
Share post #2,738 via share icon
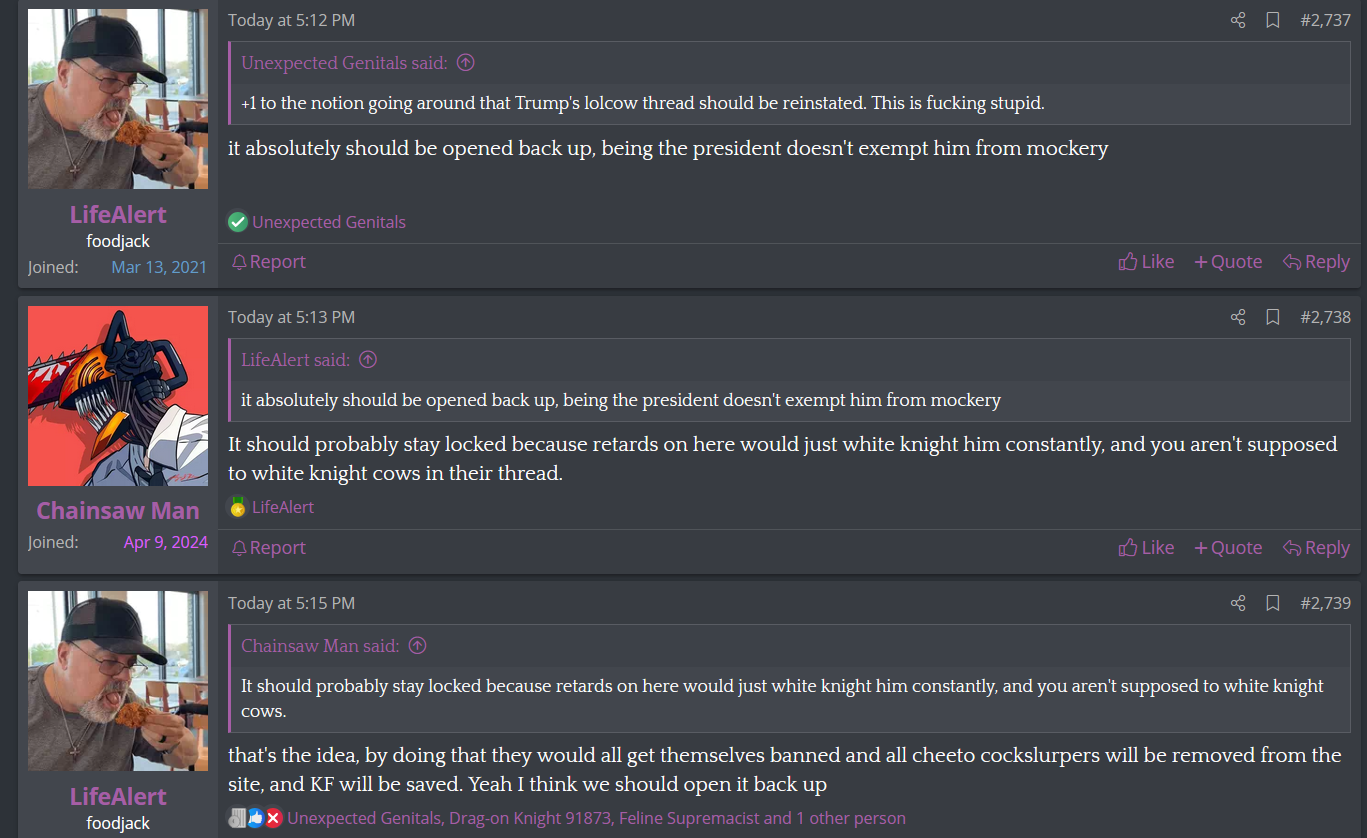coord(1238,317)
